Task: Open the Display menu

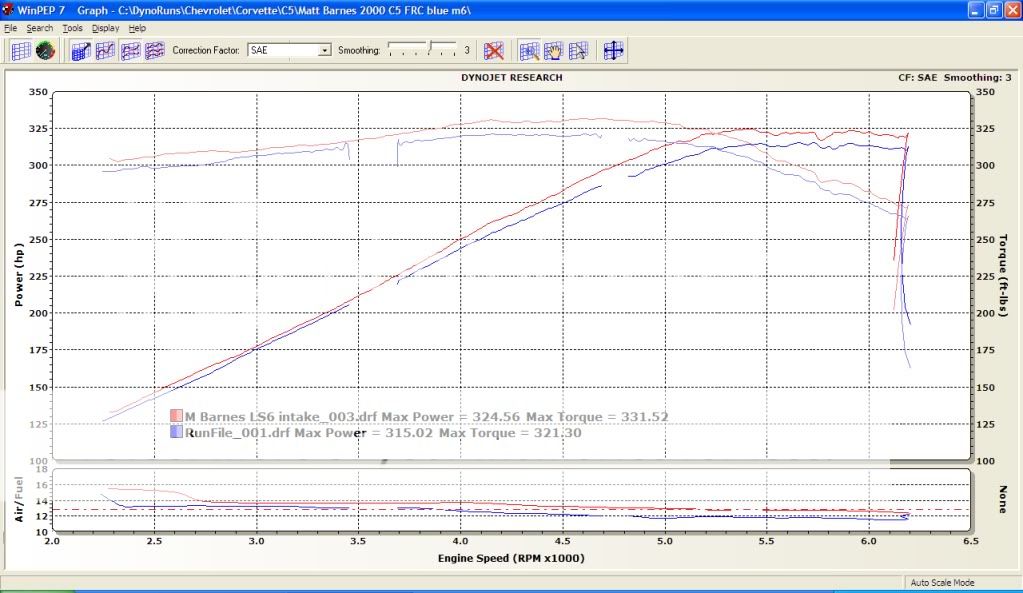Action: [x=105, y=28]
